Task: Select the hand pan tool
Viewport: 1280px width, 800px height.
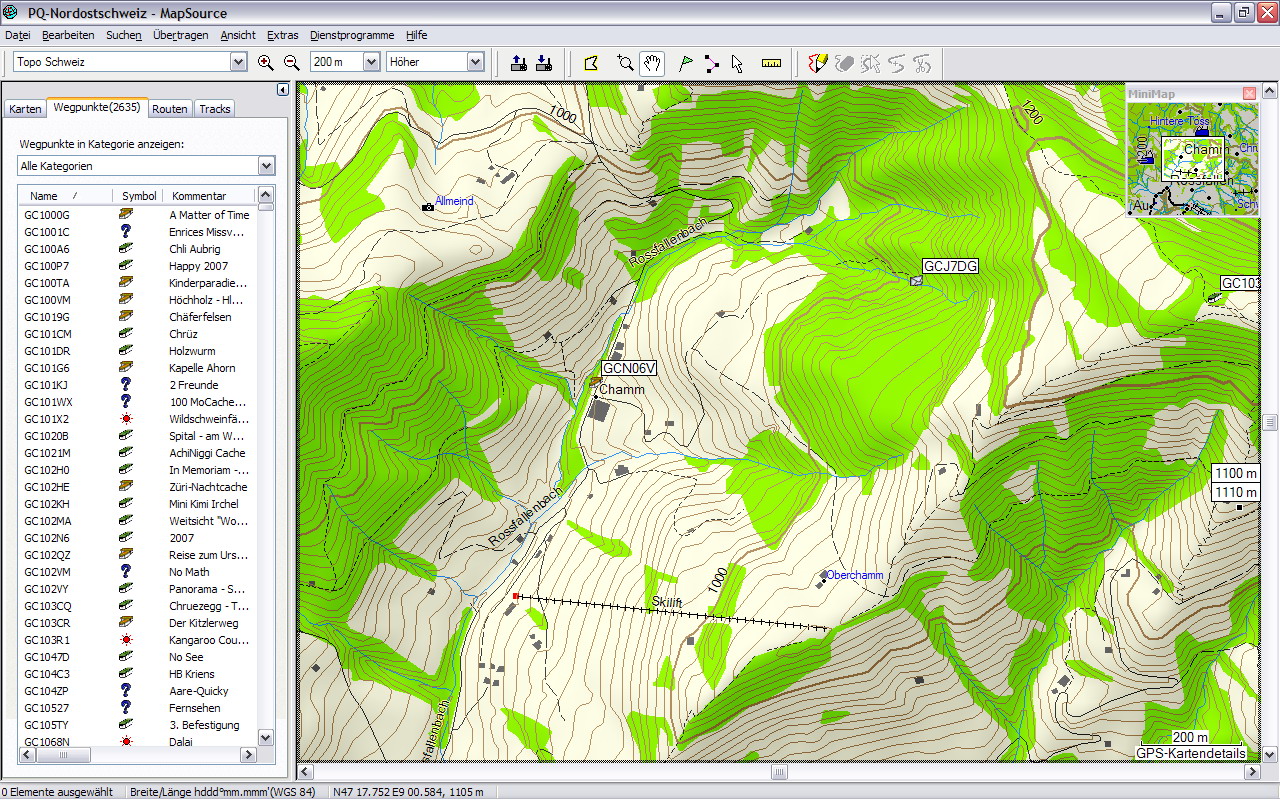Action: (x=652, y=63)
